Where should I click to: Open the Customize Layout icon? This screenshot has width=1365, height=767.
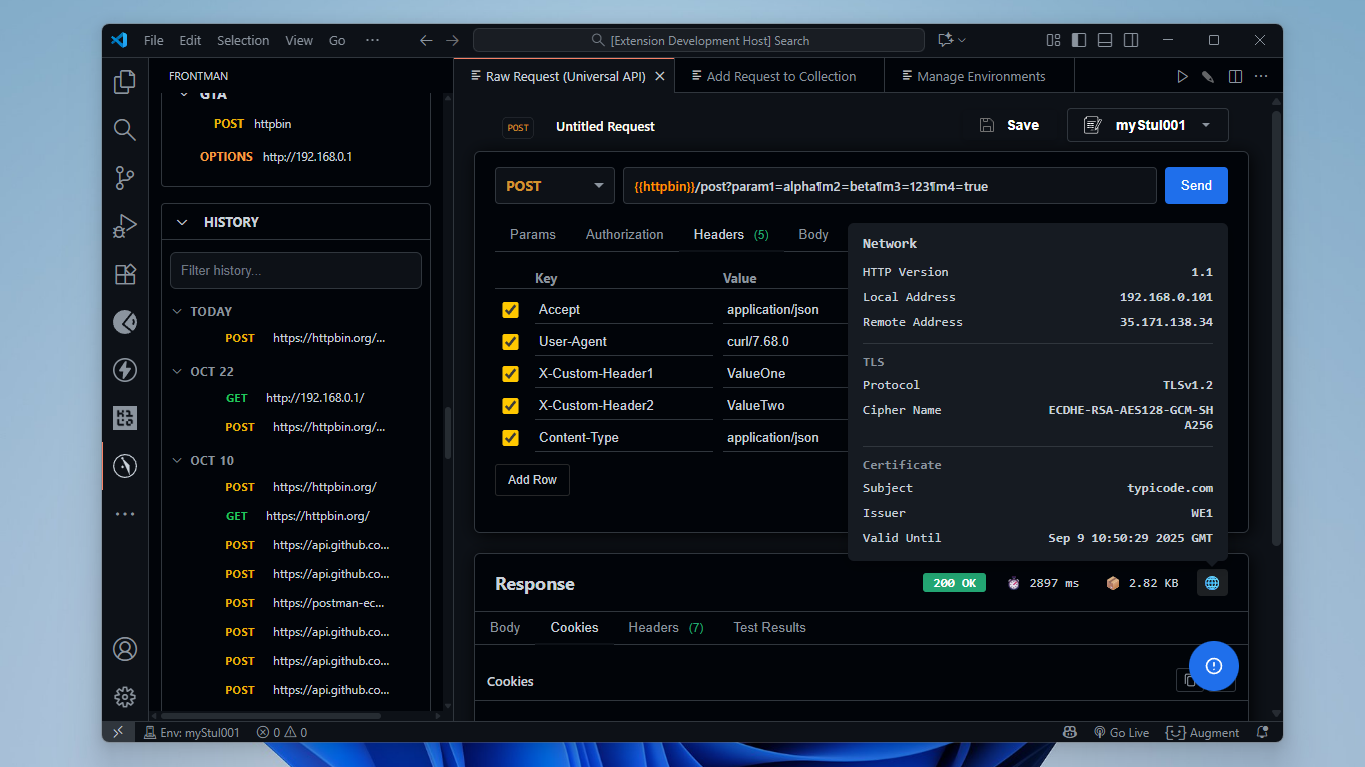[x=1053, y=41]
